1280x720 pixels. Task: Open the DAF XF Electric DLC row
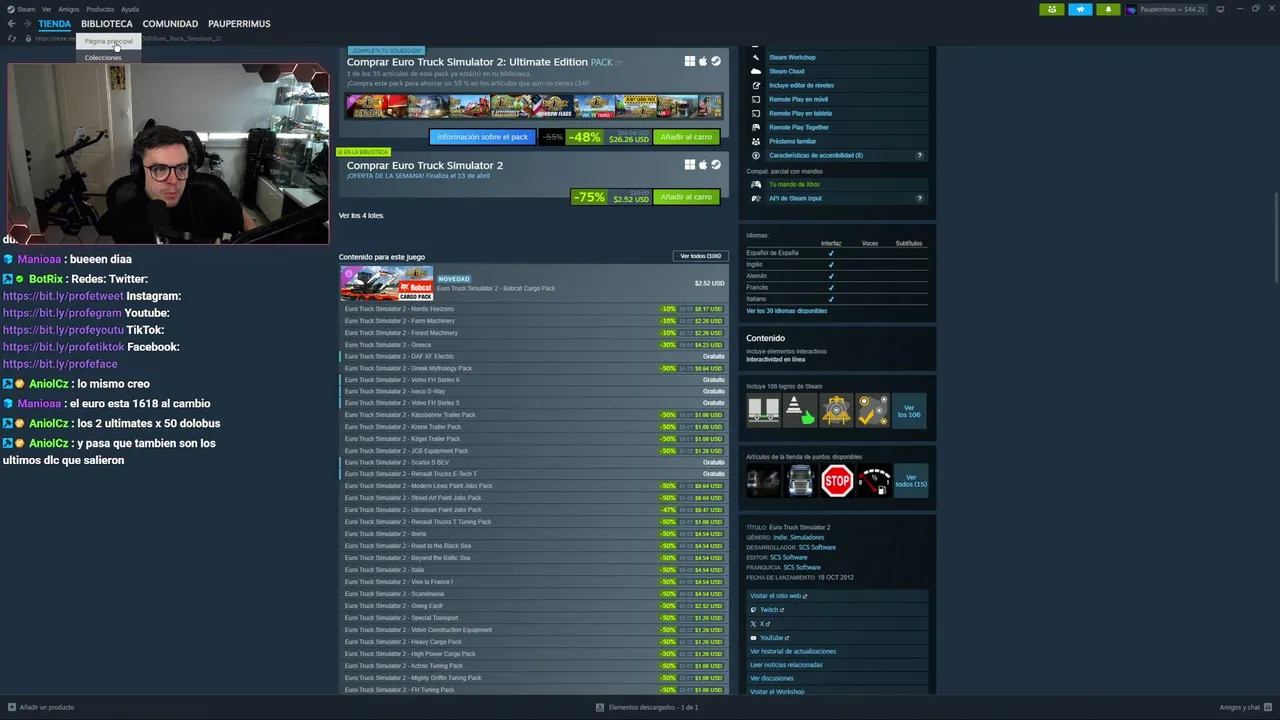click(x=534, y=356)
